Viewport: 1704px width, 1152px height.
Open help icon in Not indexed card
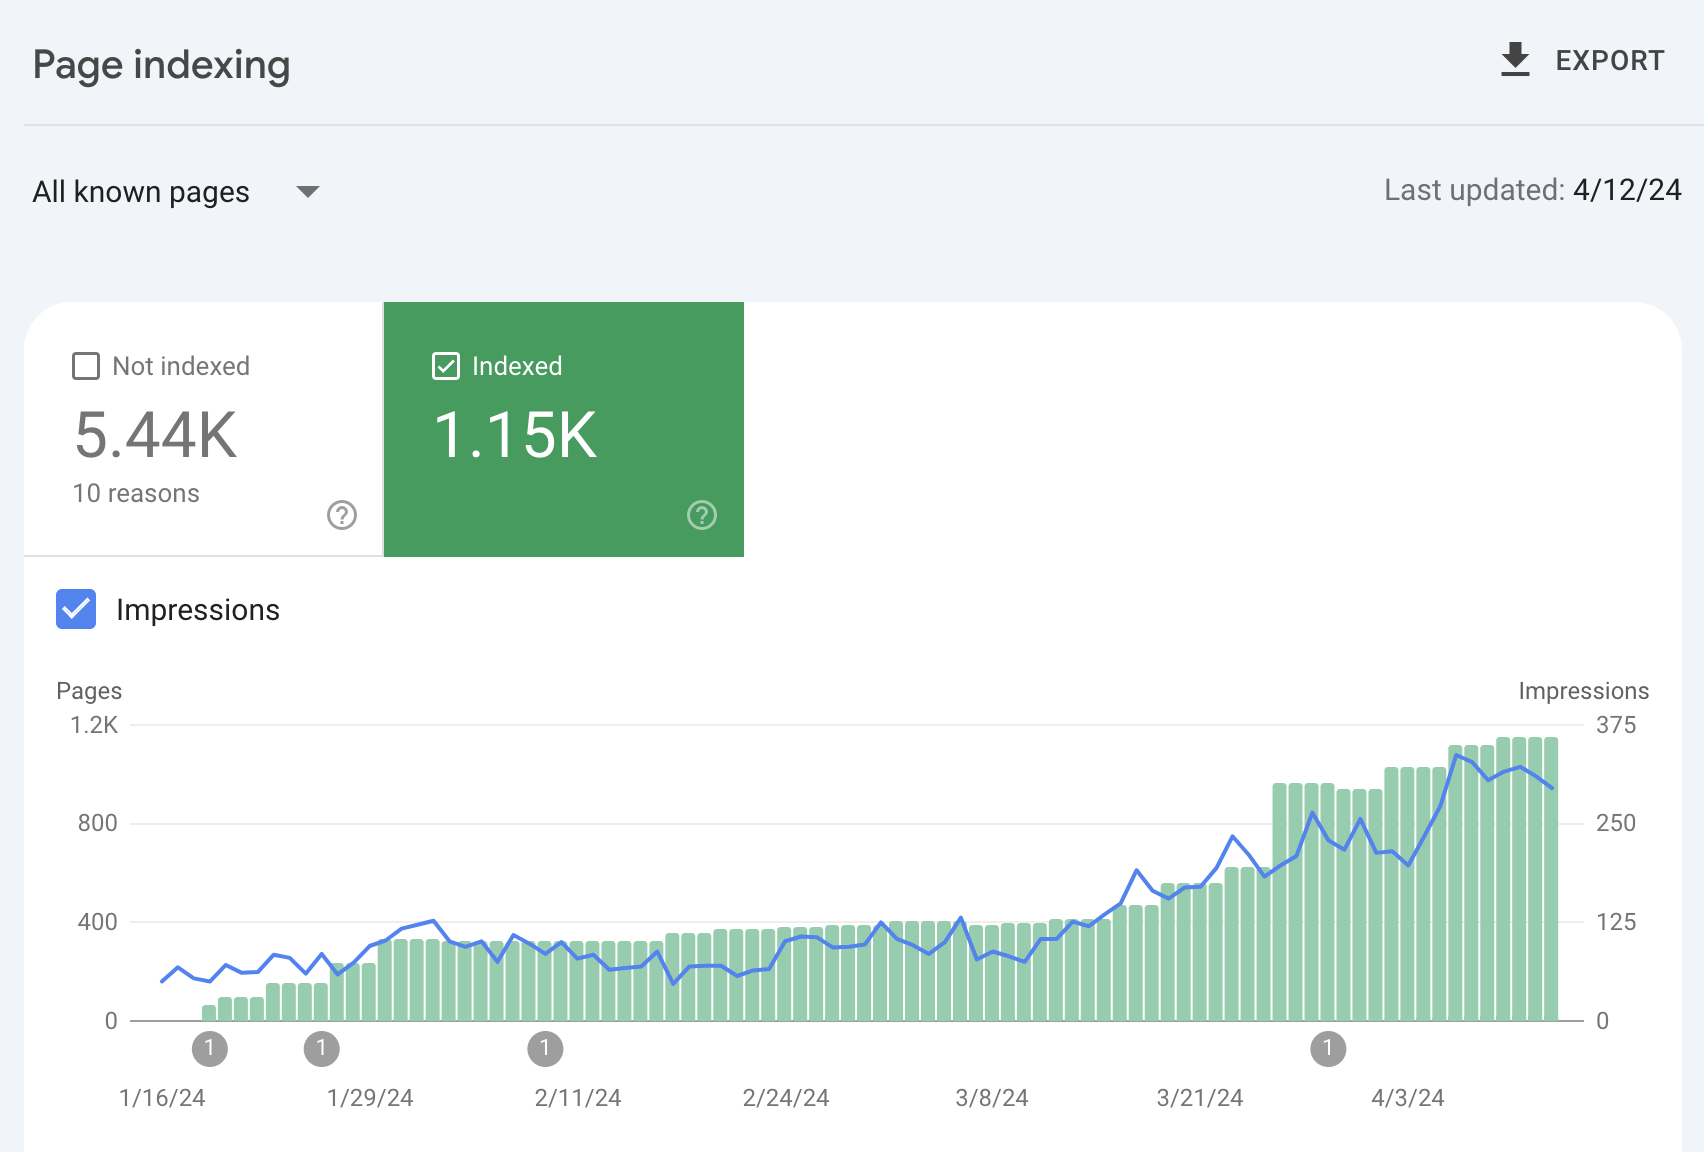[x=342, y=515]
